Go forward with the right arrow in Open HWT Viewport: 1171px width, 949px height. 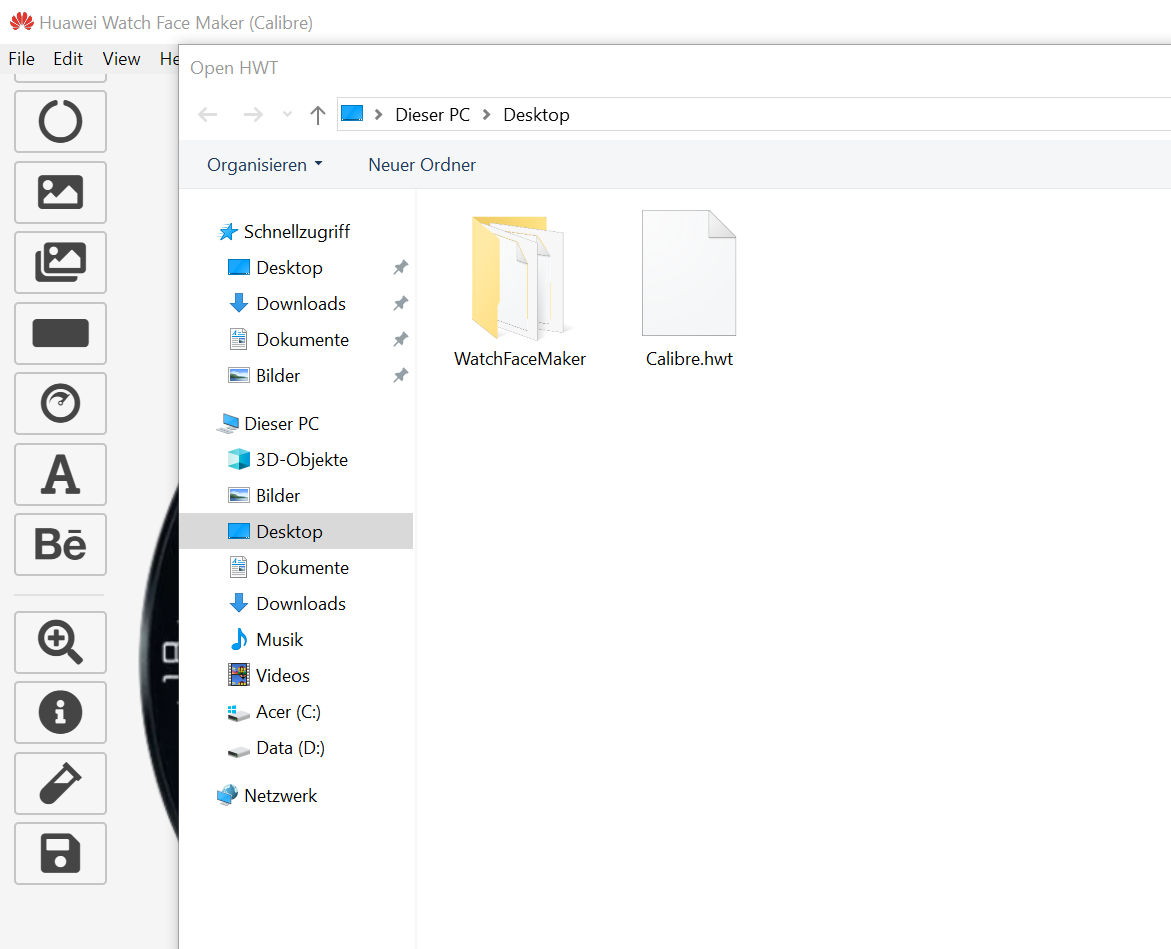pyautogui.click(x=253, y=115)
